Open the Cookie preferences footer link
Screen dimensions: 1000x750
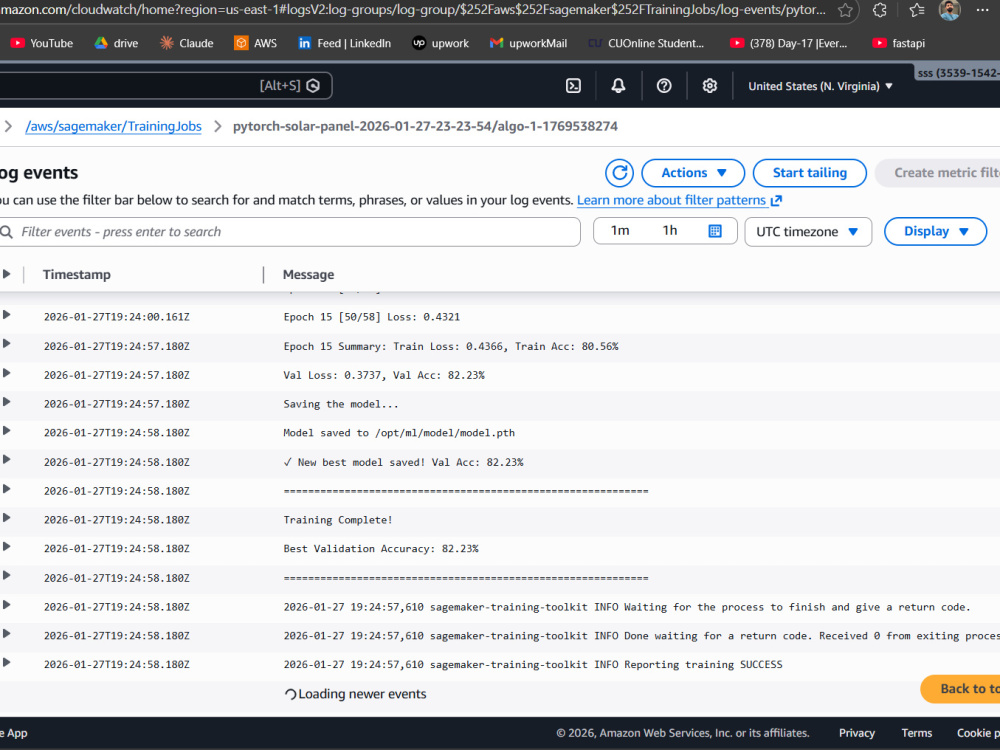click(978, 733)
